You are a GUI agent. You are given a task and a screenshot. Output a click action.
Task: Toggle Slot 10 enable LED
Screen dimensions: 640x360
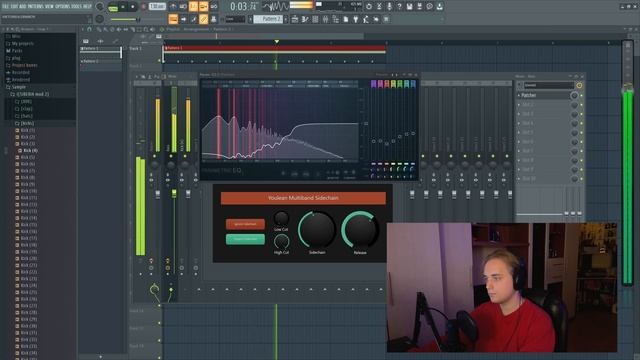coord(582,179)
